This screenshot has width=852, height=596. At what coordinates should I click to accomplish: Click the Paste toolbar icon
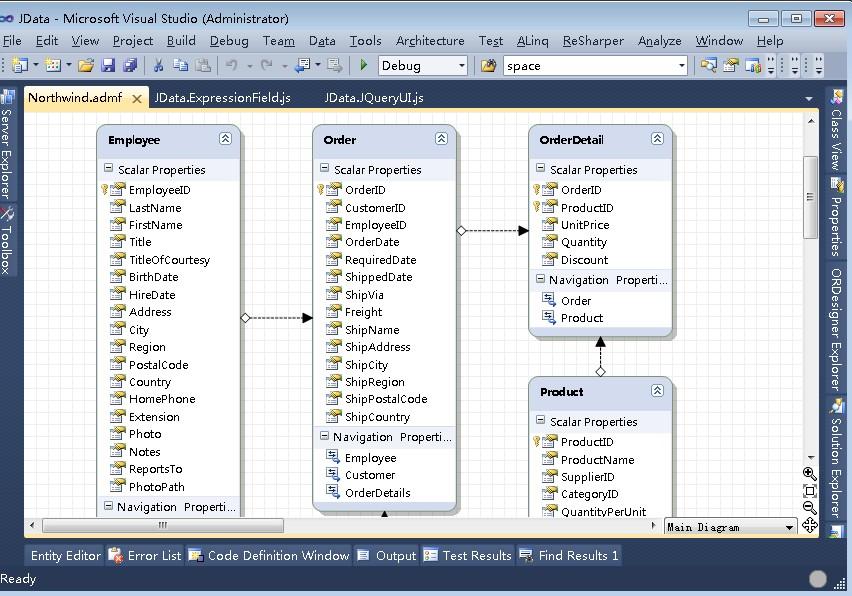point(203,66)
